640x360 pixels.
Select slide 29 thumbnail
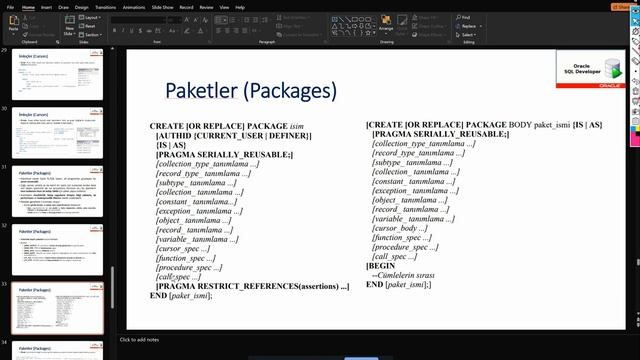(58, 74)
